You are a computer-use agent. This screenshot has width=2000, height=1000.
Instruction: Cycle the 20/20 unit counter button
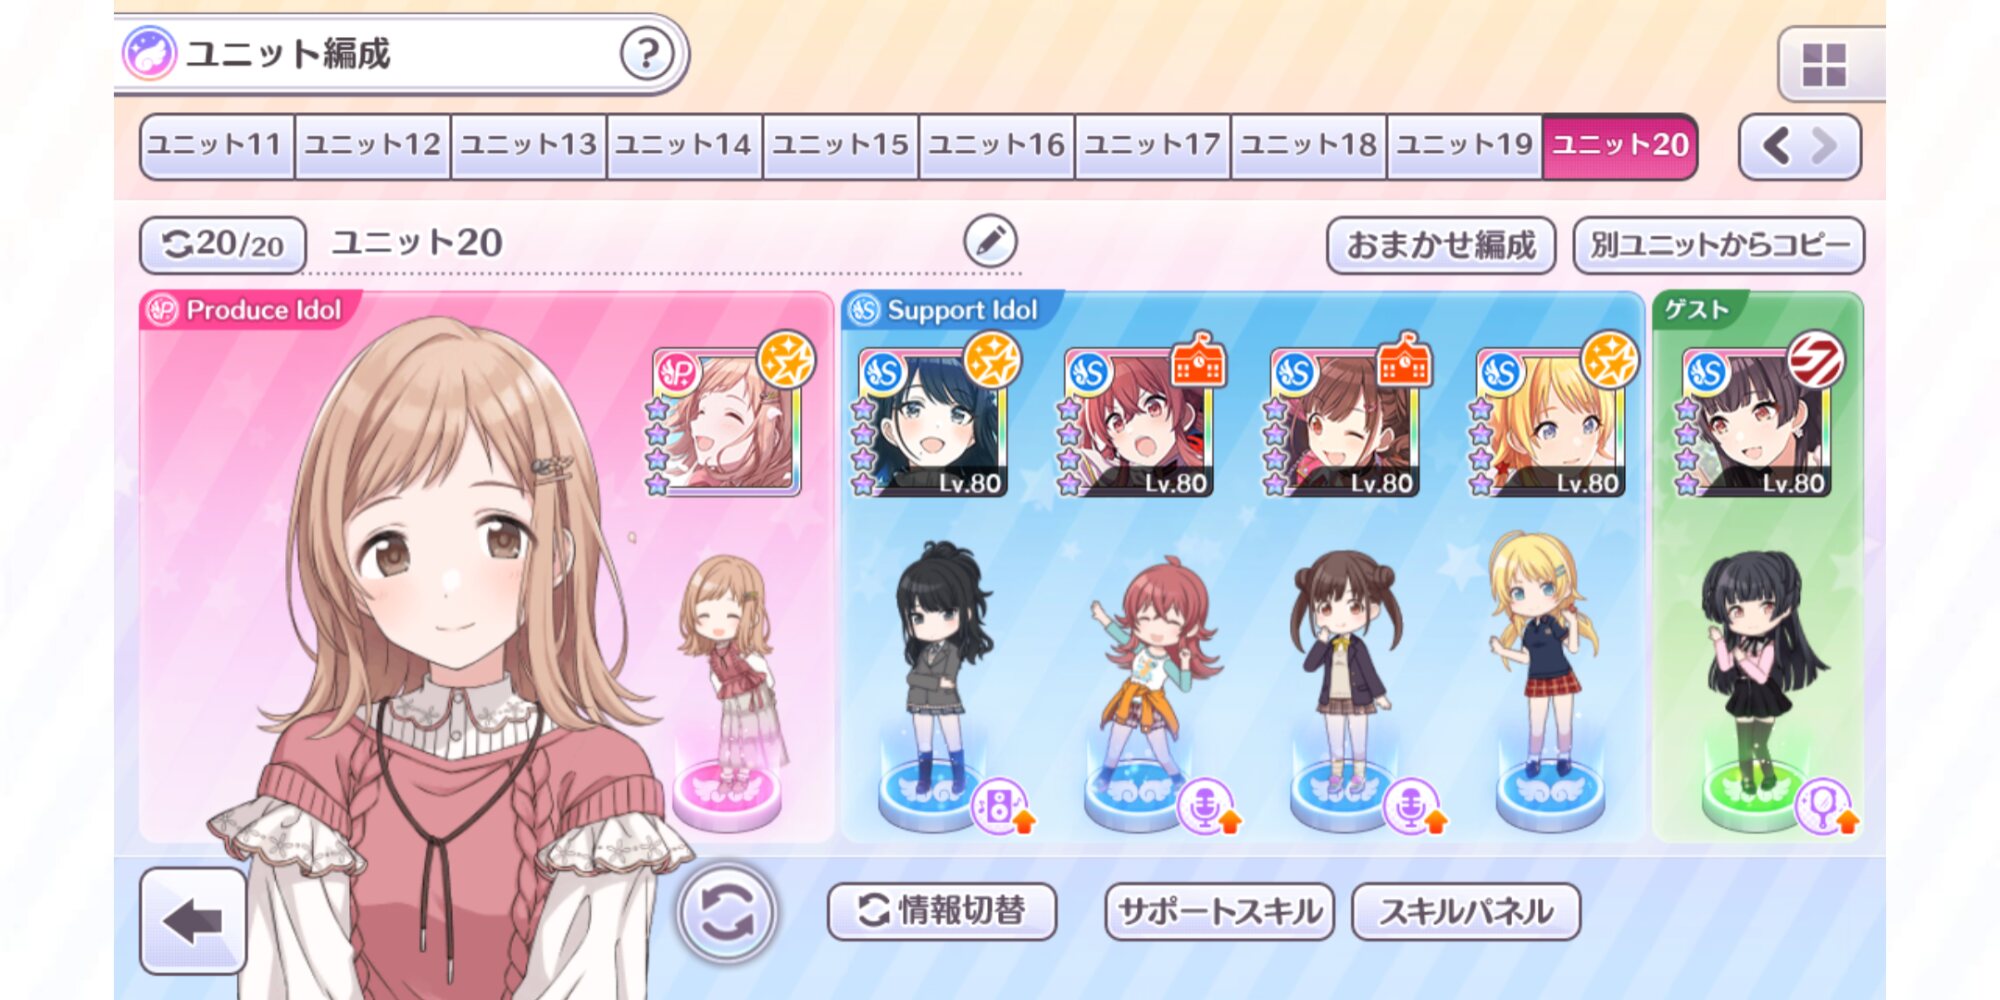pos(222,244)
